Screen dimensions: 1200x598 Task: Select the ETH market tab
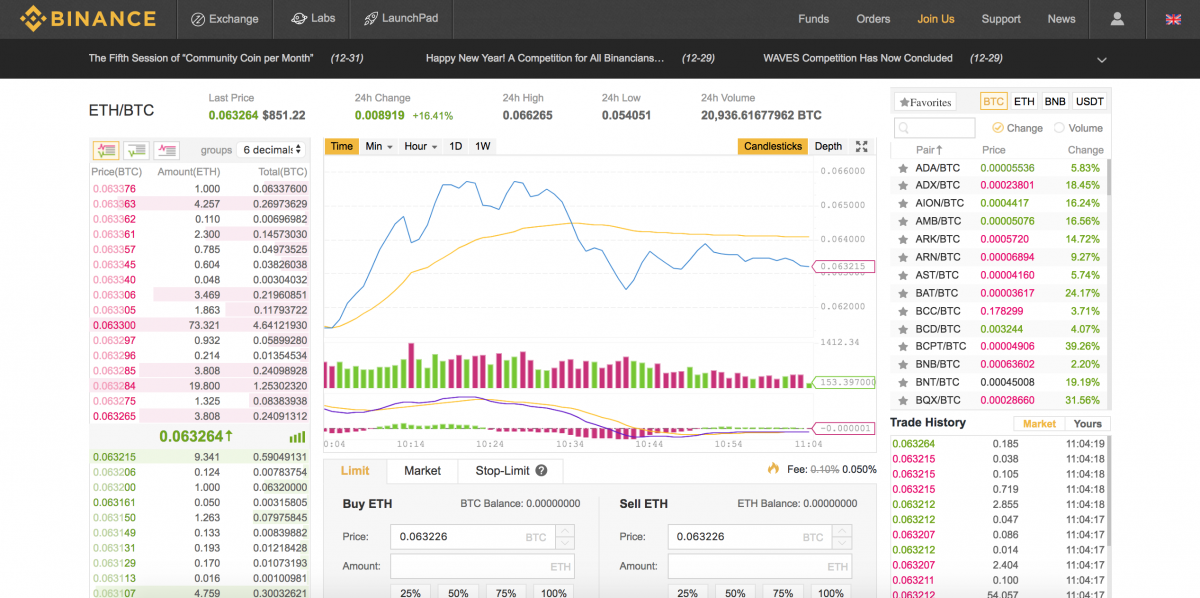[x=1024, y=102]
